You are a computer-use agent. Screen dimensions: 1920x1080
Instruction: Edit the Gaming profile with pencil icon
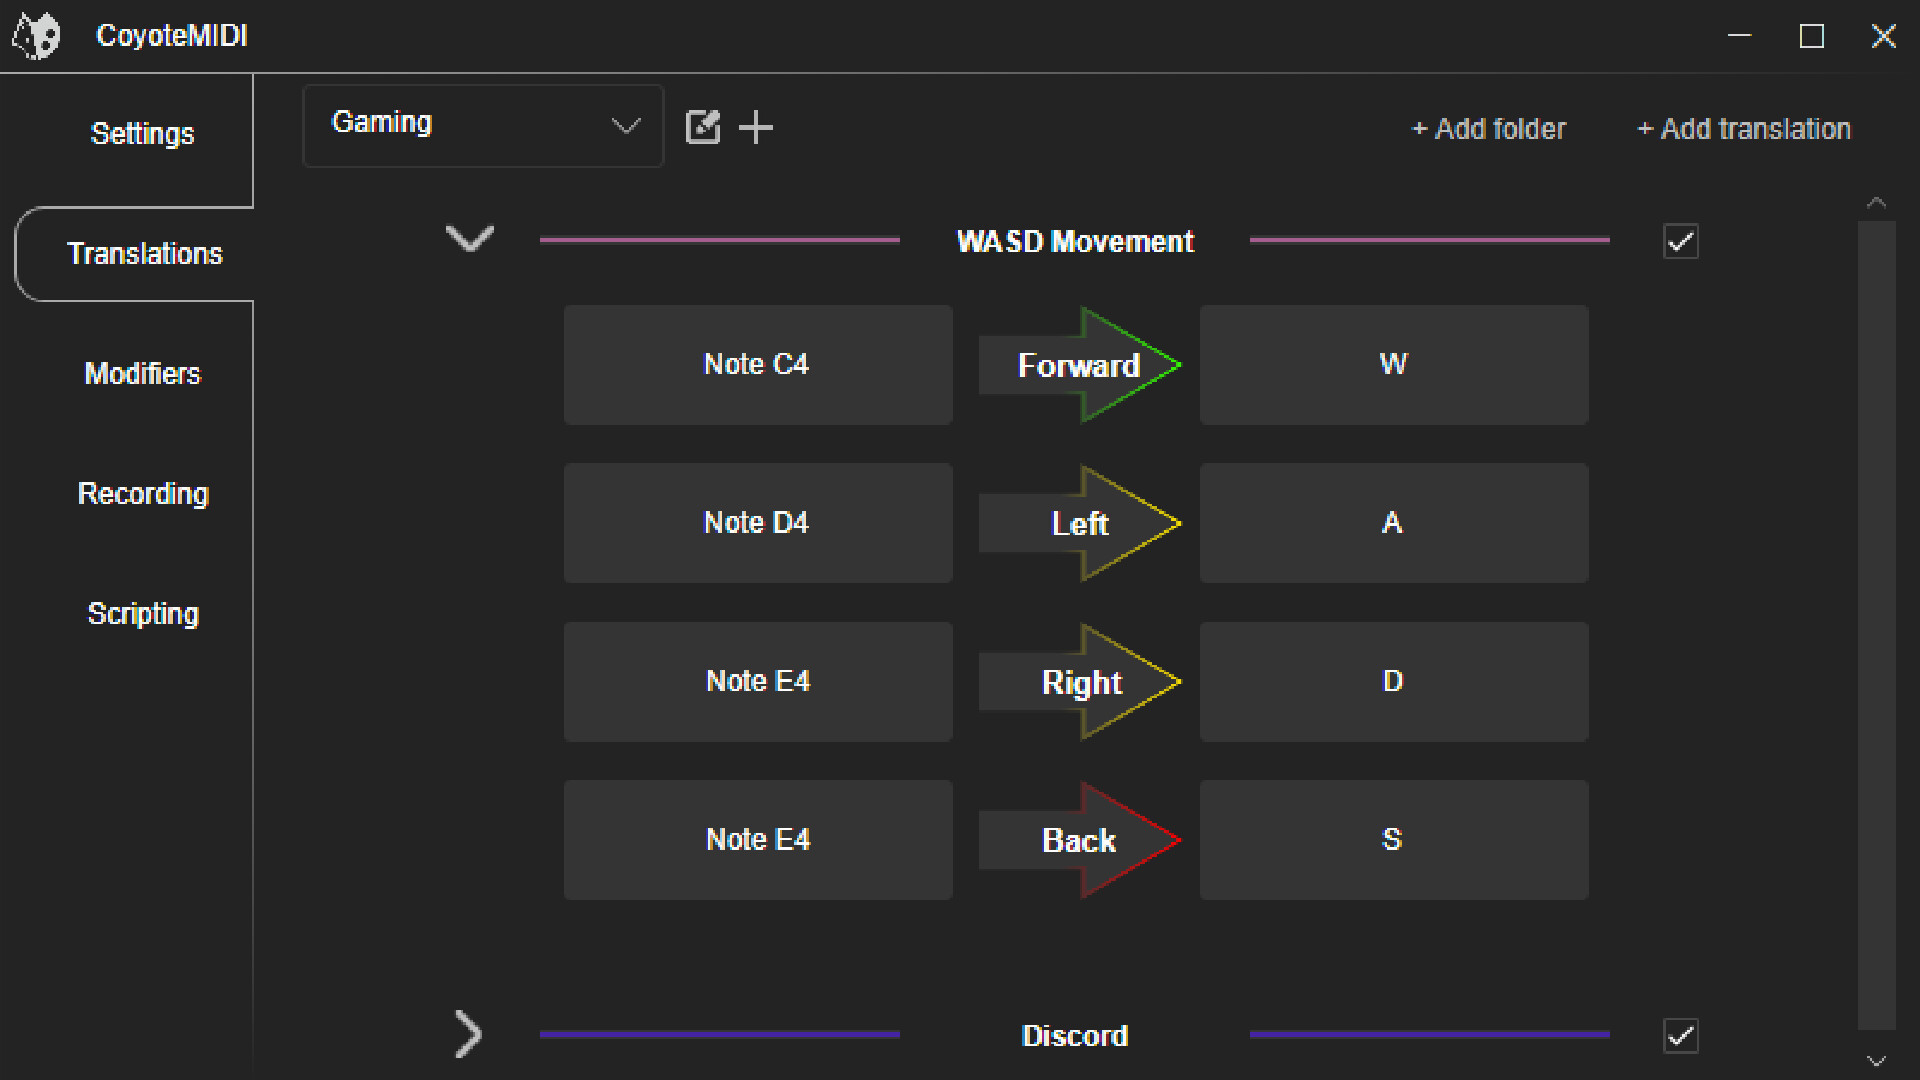tap(703, 127)
